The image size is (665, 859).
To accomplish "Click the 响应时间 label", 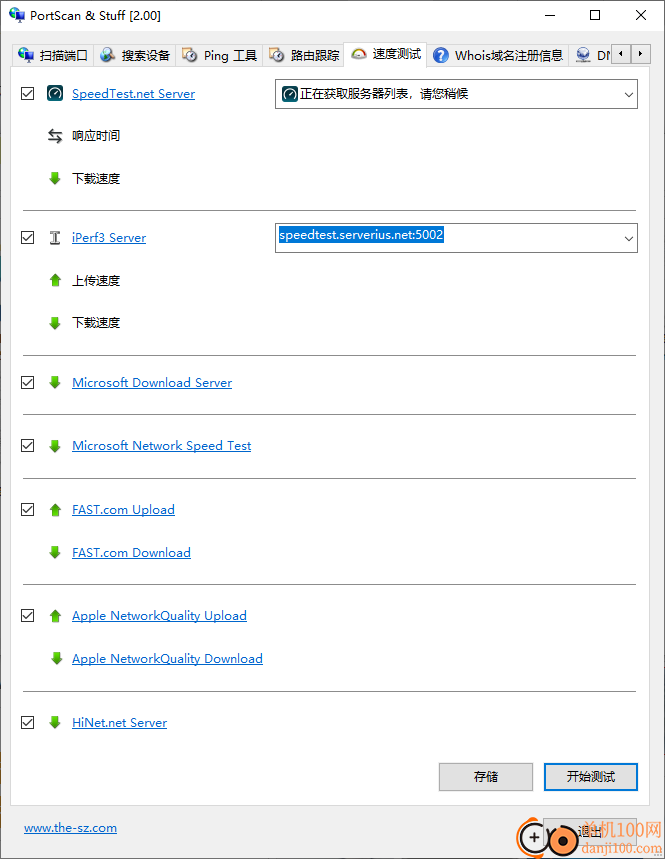I will tap(96, 136).
